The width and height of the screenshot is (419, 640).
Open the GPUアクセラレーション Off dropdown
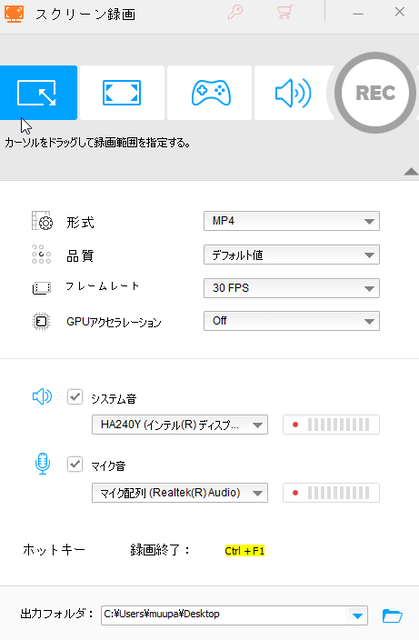click(291, 321)
